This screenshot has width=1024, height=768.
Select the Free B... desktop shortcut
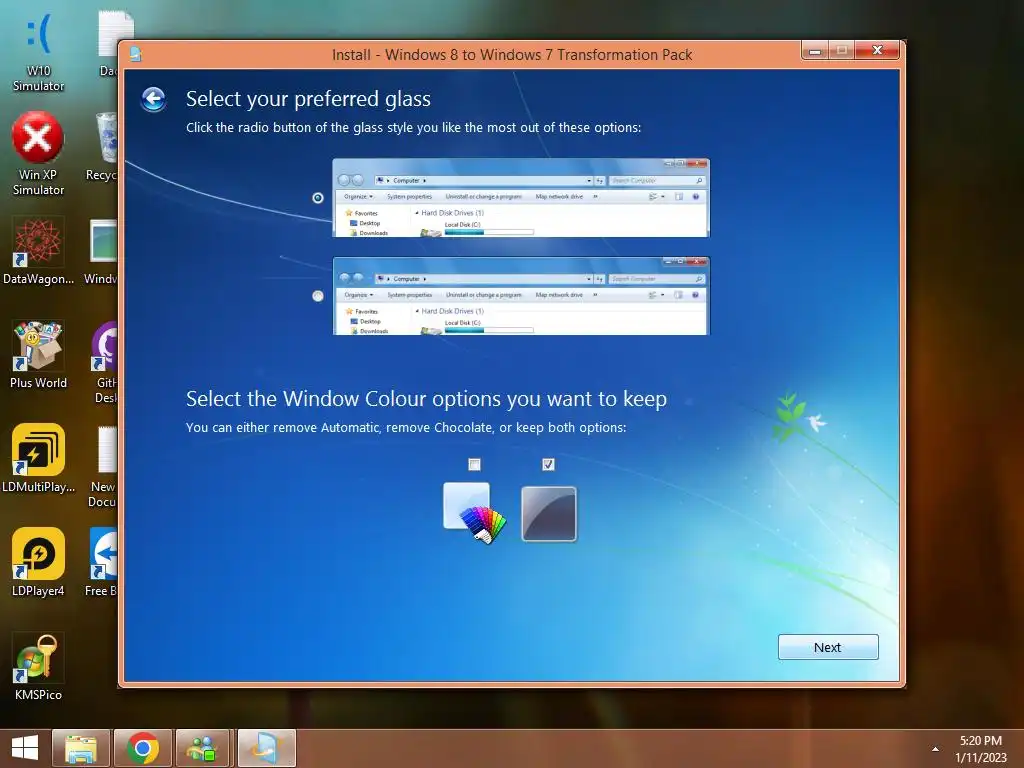coord(102,562)
